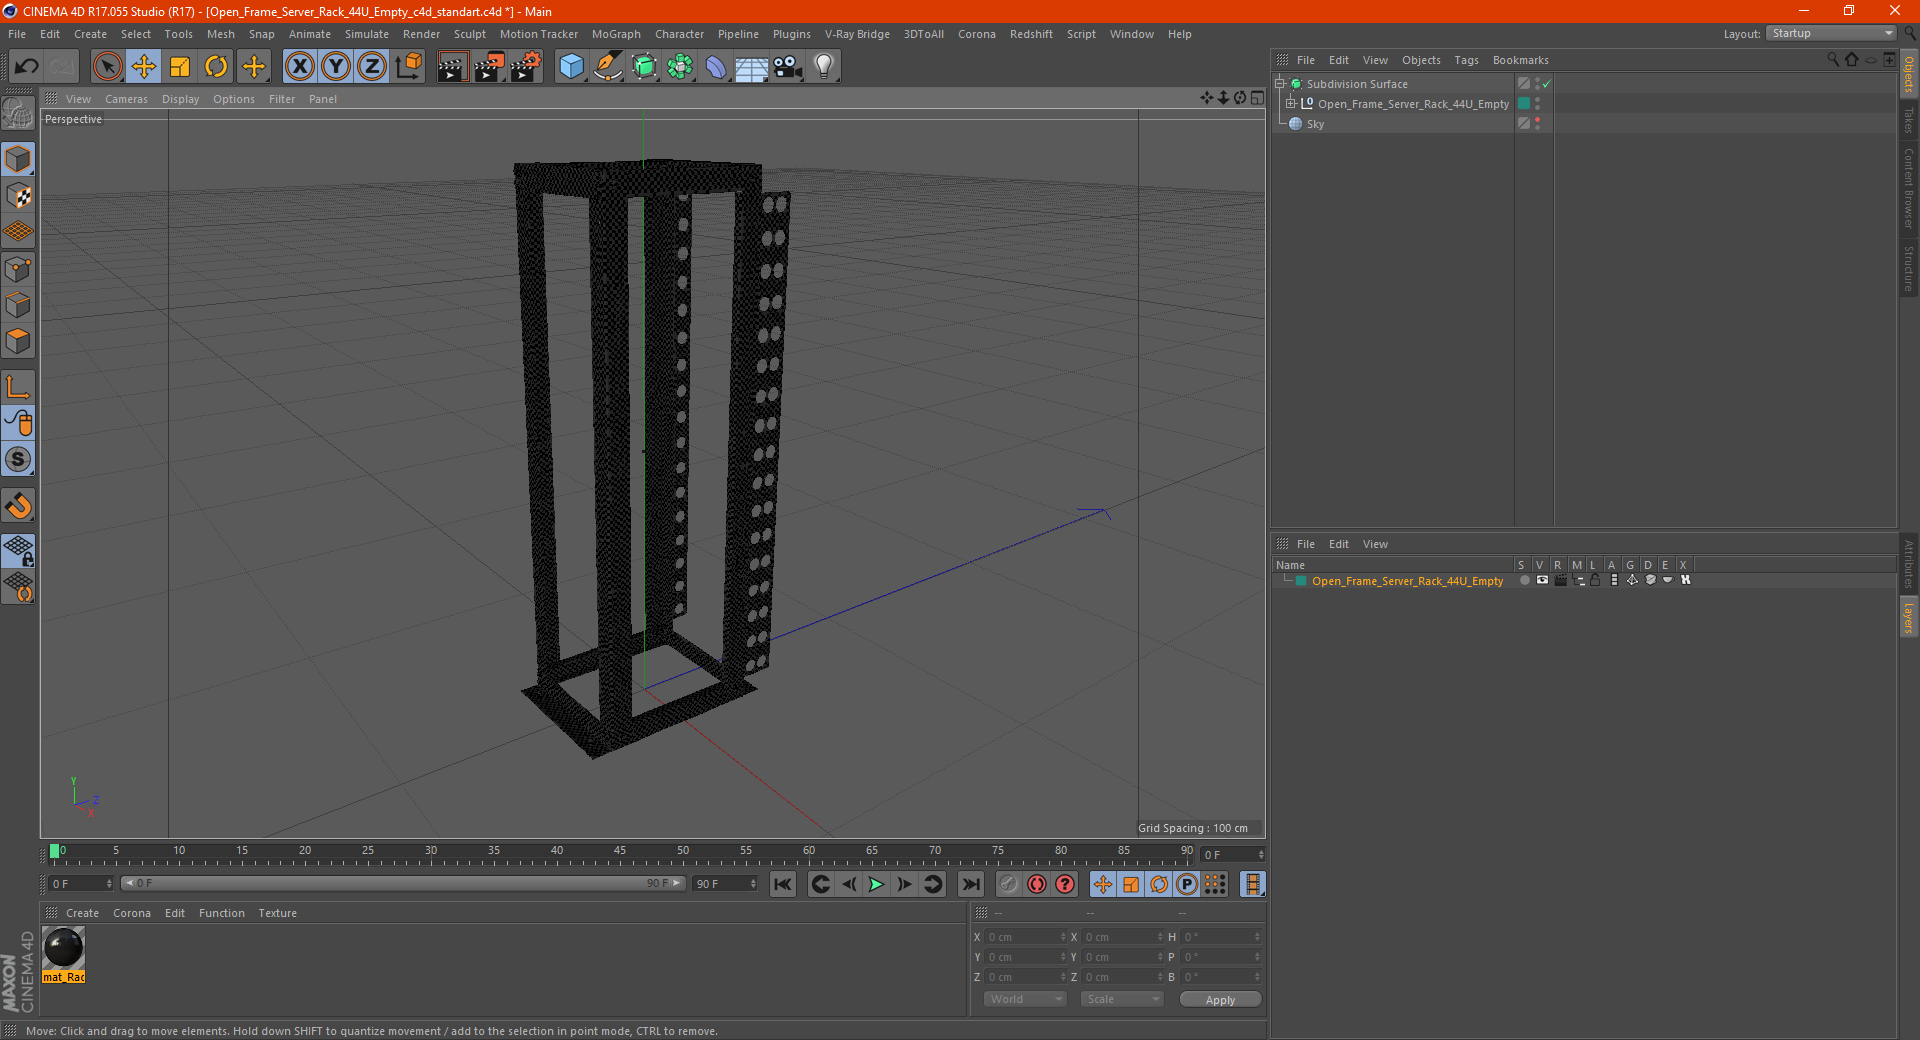The height and width of the screenshot is (1040, 1920).
Task: Click the Planar Workplane icon
Action: pos(18,587)
